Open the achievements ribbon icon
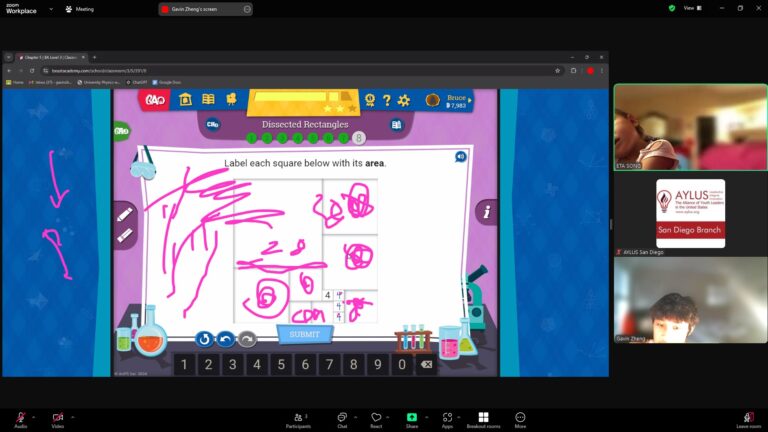 click(x=370, y=100)
